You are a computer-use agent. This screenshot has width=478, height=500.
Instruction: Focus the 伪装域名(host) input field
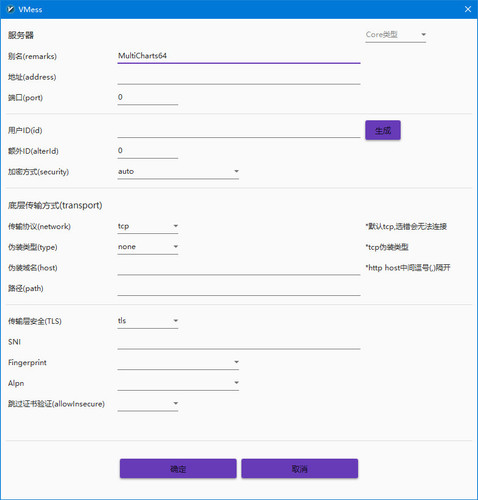239,268
